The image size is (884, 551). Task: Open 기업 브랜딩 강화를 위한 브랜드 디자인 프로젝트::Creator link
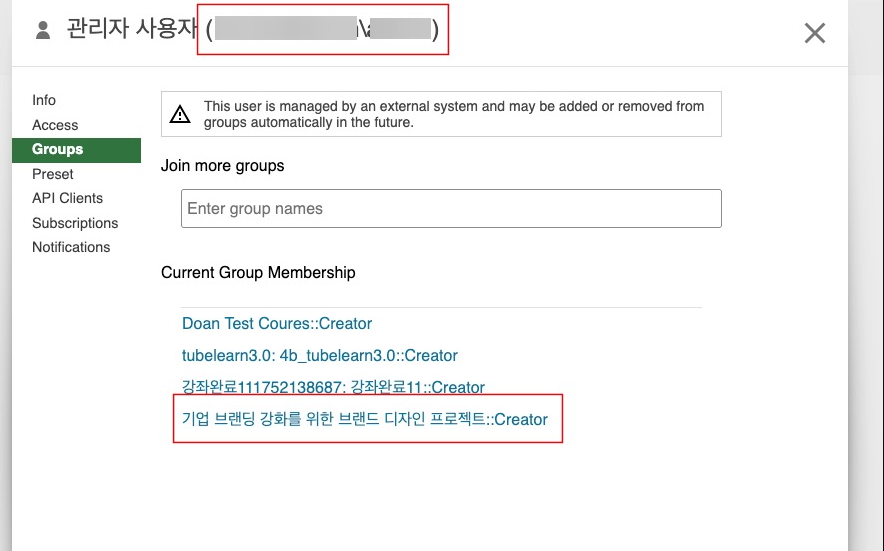point(365,419)
